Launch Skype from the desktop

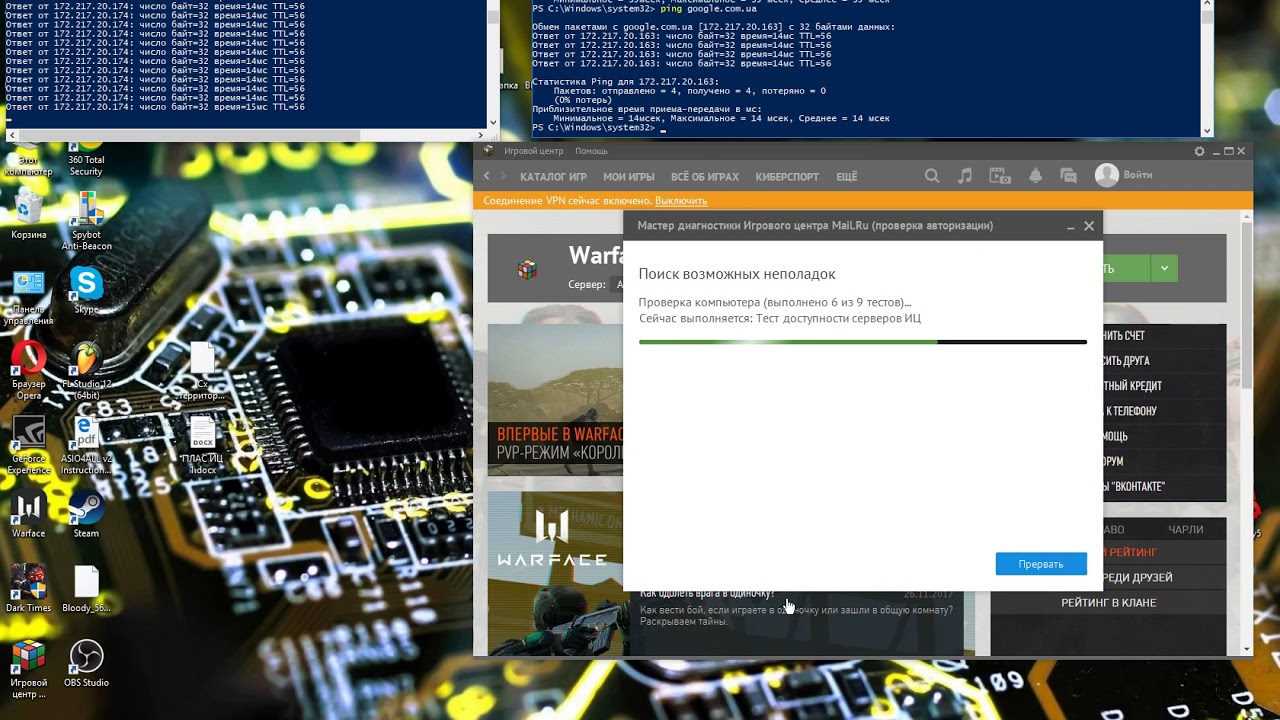pos(86,291)
